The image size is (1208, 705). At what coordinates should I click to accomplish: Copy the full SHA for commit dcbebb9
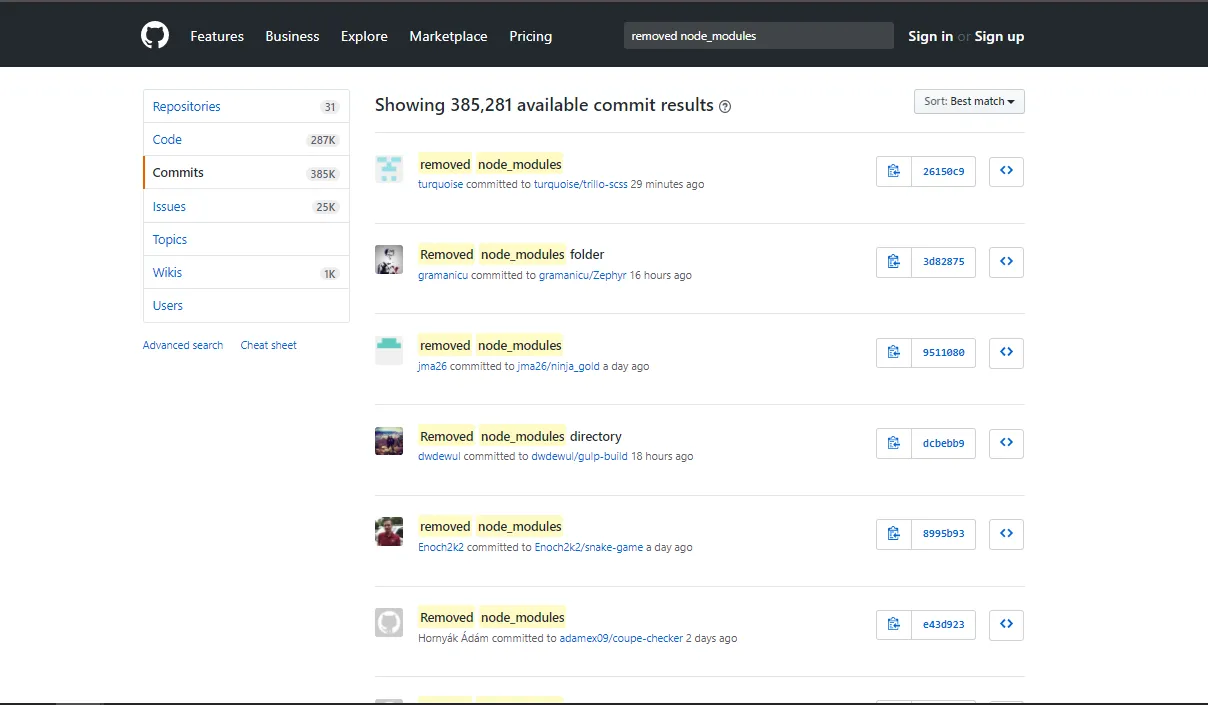click(x=894, y=443)
